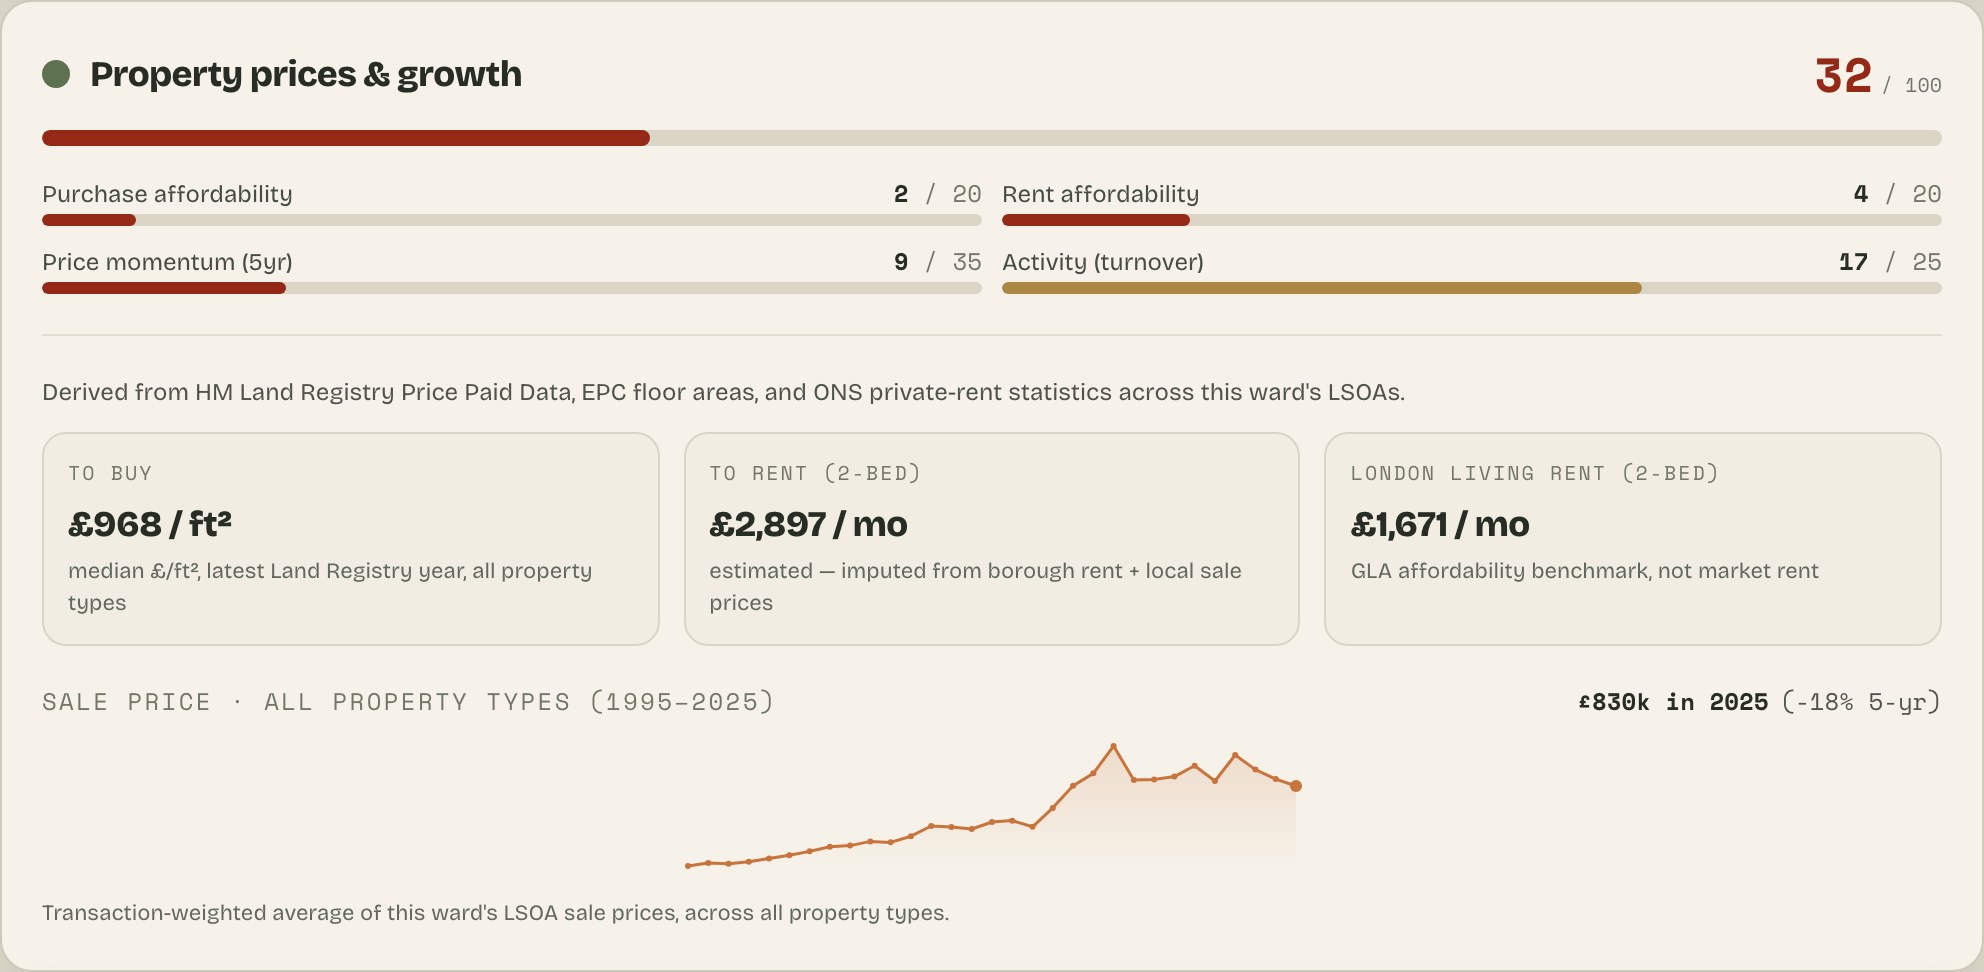
Task: Click the HM Land Registry data source sentence
Action: pos(723,392)
